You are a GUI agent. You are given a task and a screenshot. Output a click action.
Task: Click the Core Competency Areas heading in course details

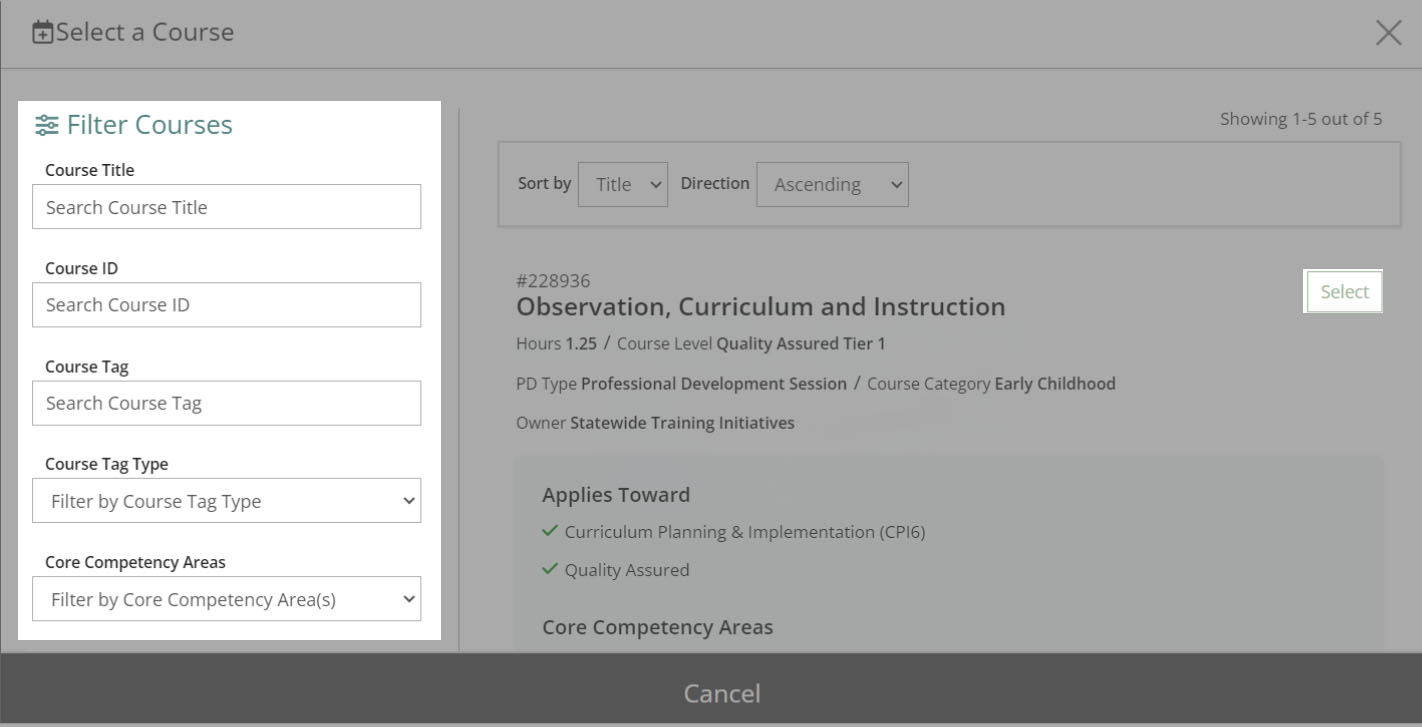pyautogui.click(x=657, y=626)
